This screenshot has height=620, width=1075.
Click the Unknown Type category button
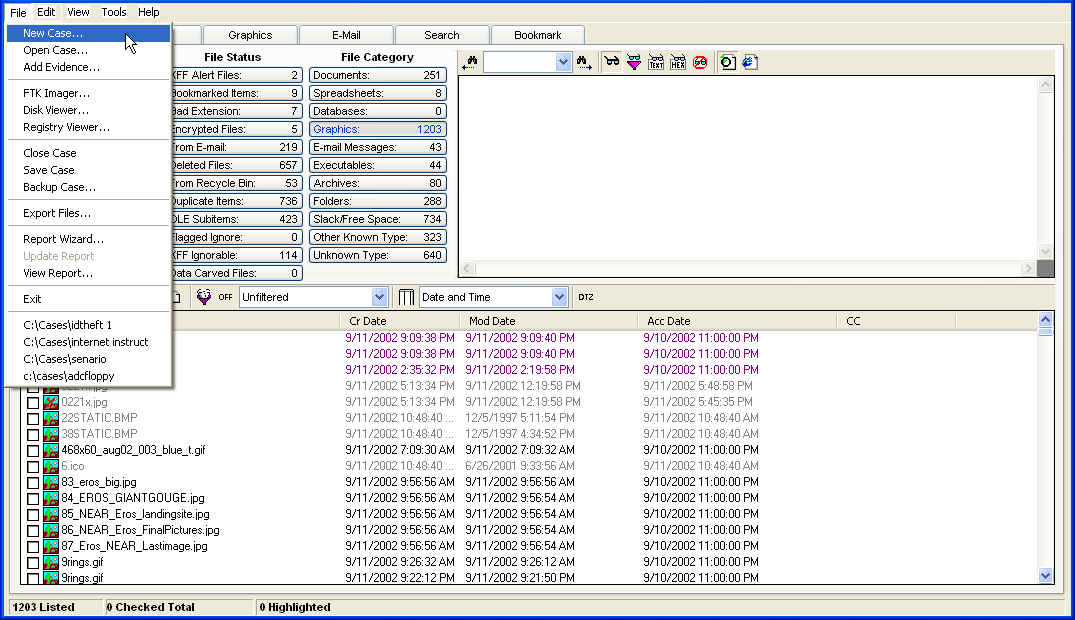378,255
